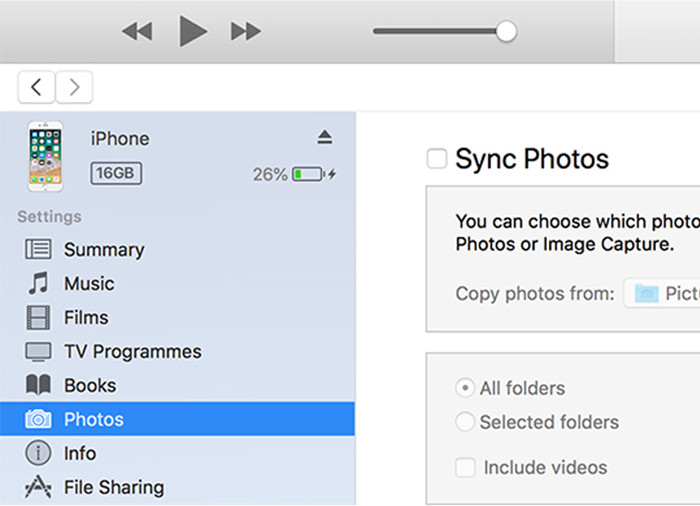The height and width of the screenshot is (506, 700).
Task: Go back with the left chevron button
Action: pyautogui.click(x=37, y=87)
